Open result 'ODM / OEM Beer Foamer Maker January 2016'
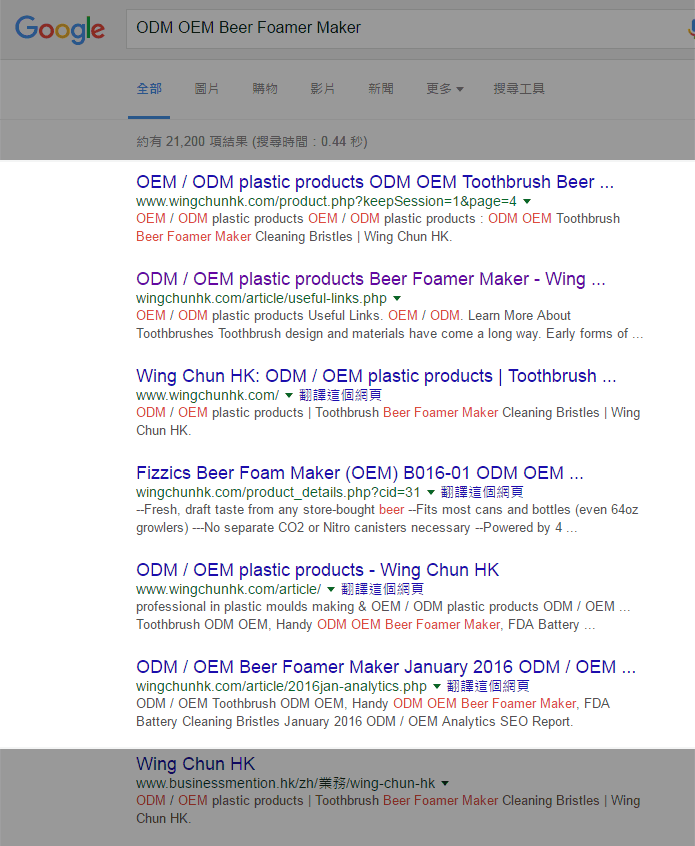The image size is (695, 846). (x=385, y=667)
